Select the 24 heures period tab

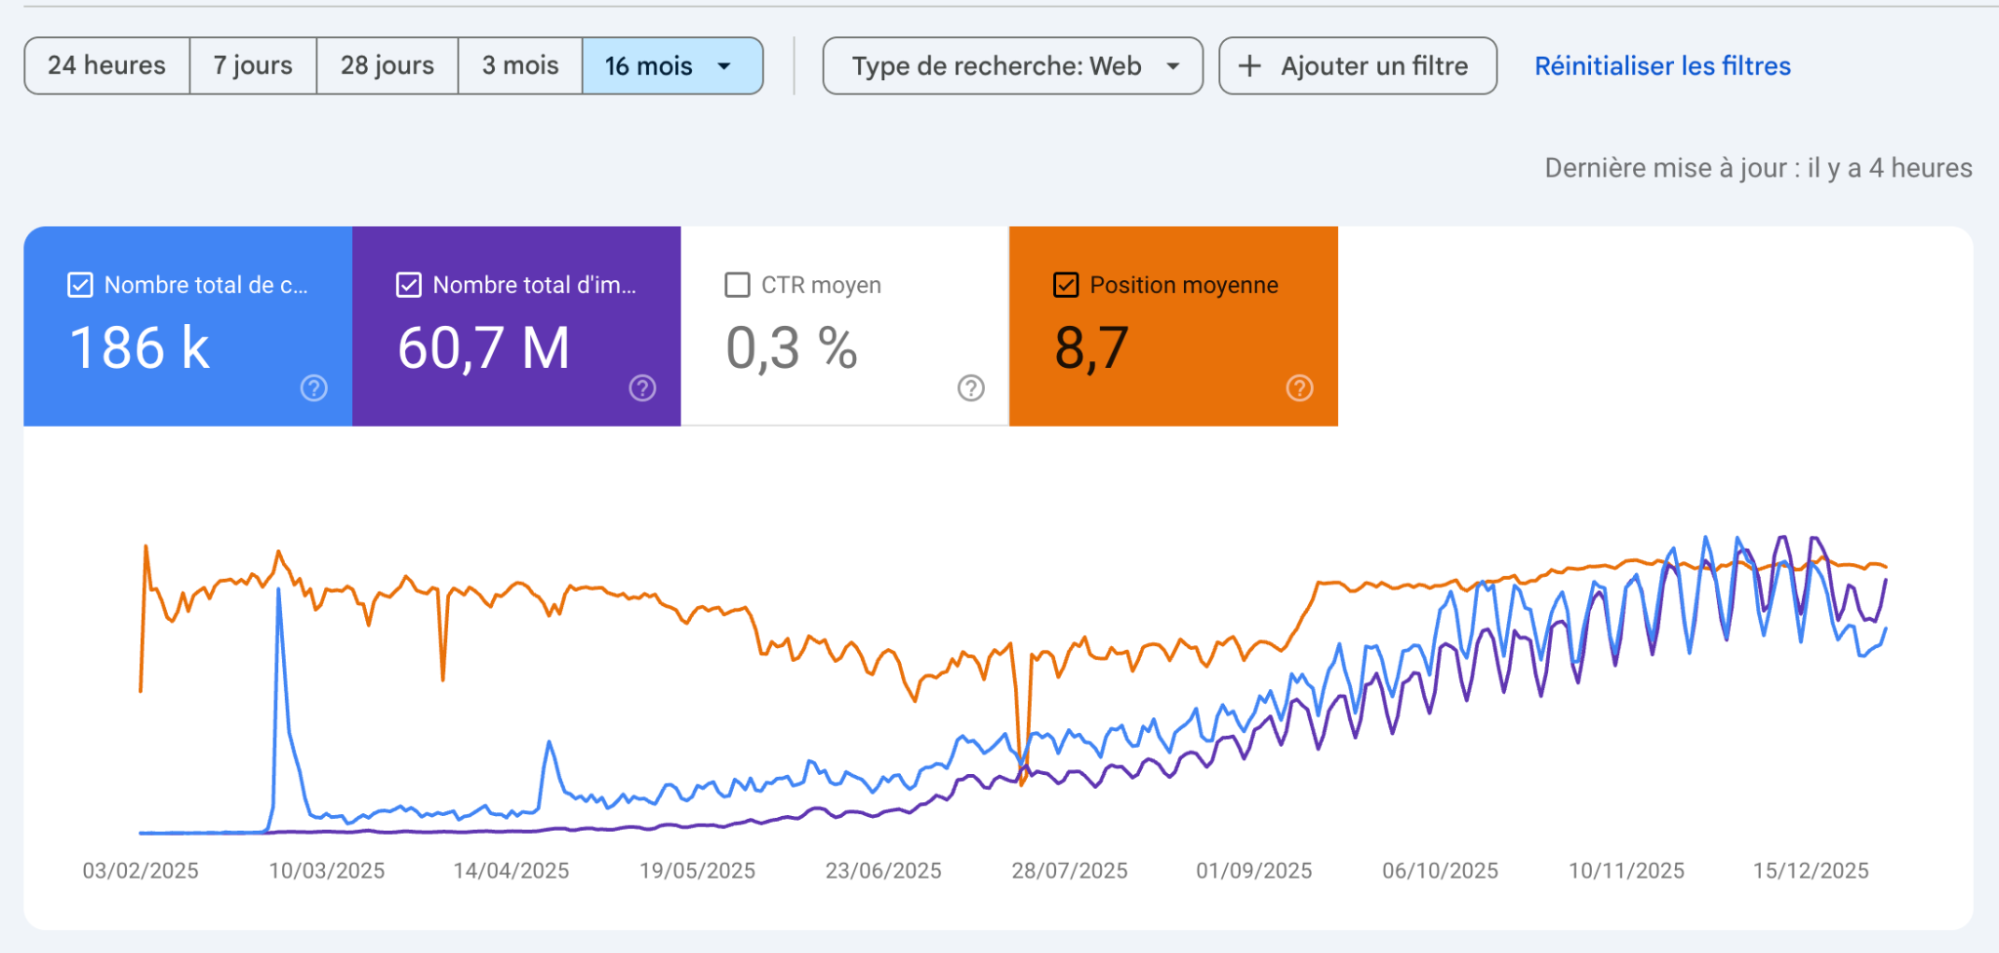pos(107,66)
